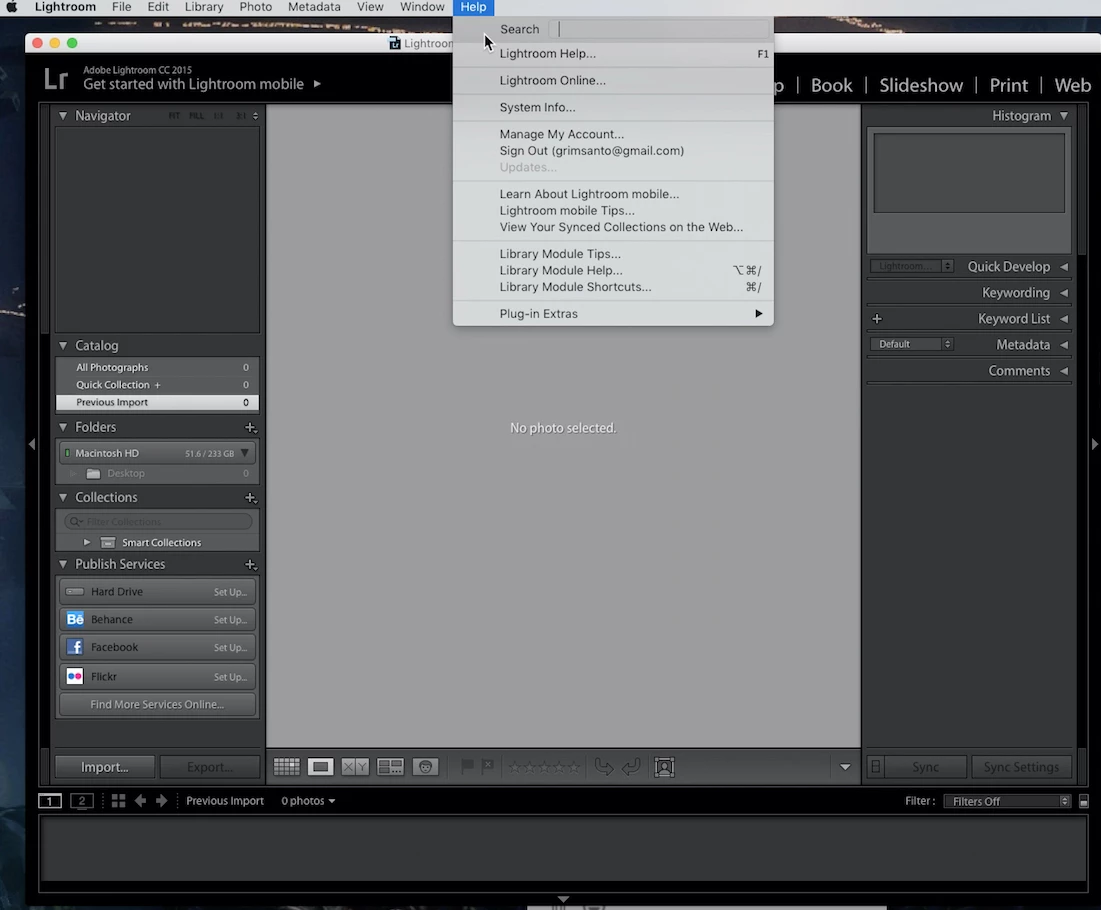
Task: Open Compare view XY icon
Action: tap(355, 767)
